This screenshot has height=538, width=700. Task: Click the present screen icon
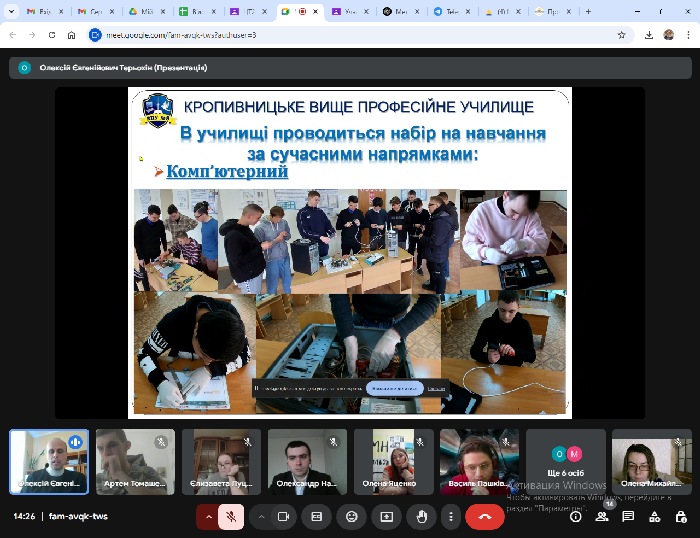pyautogui.click(x=386, y=517)
